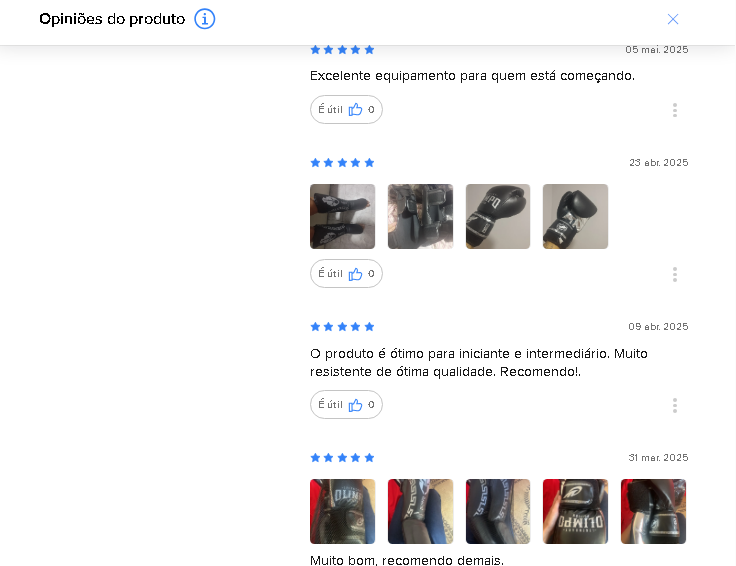Open the third glove photo from 23 abr. review

pos(498,216)
